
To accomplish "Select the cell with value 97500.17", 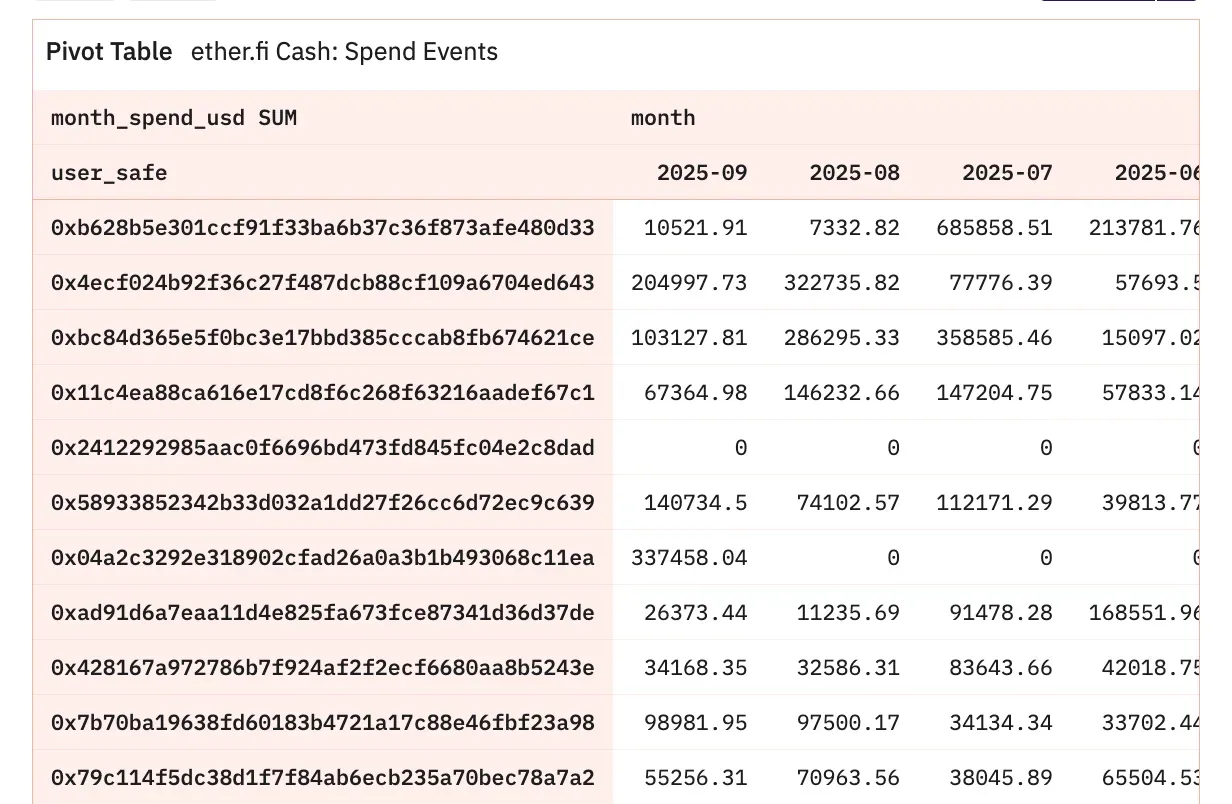I will point(848,723).
